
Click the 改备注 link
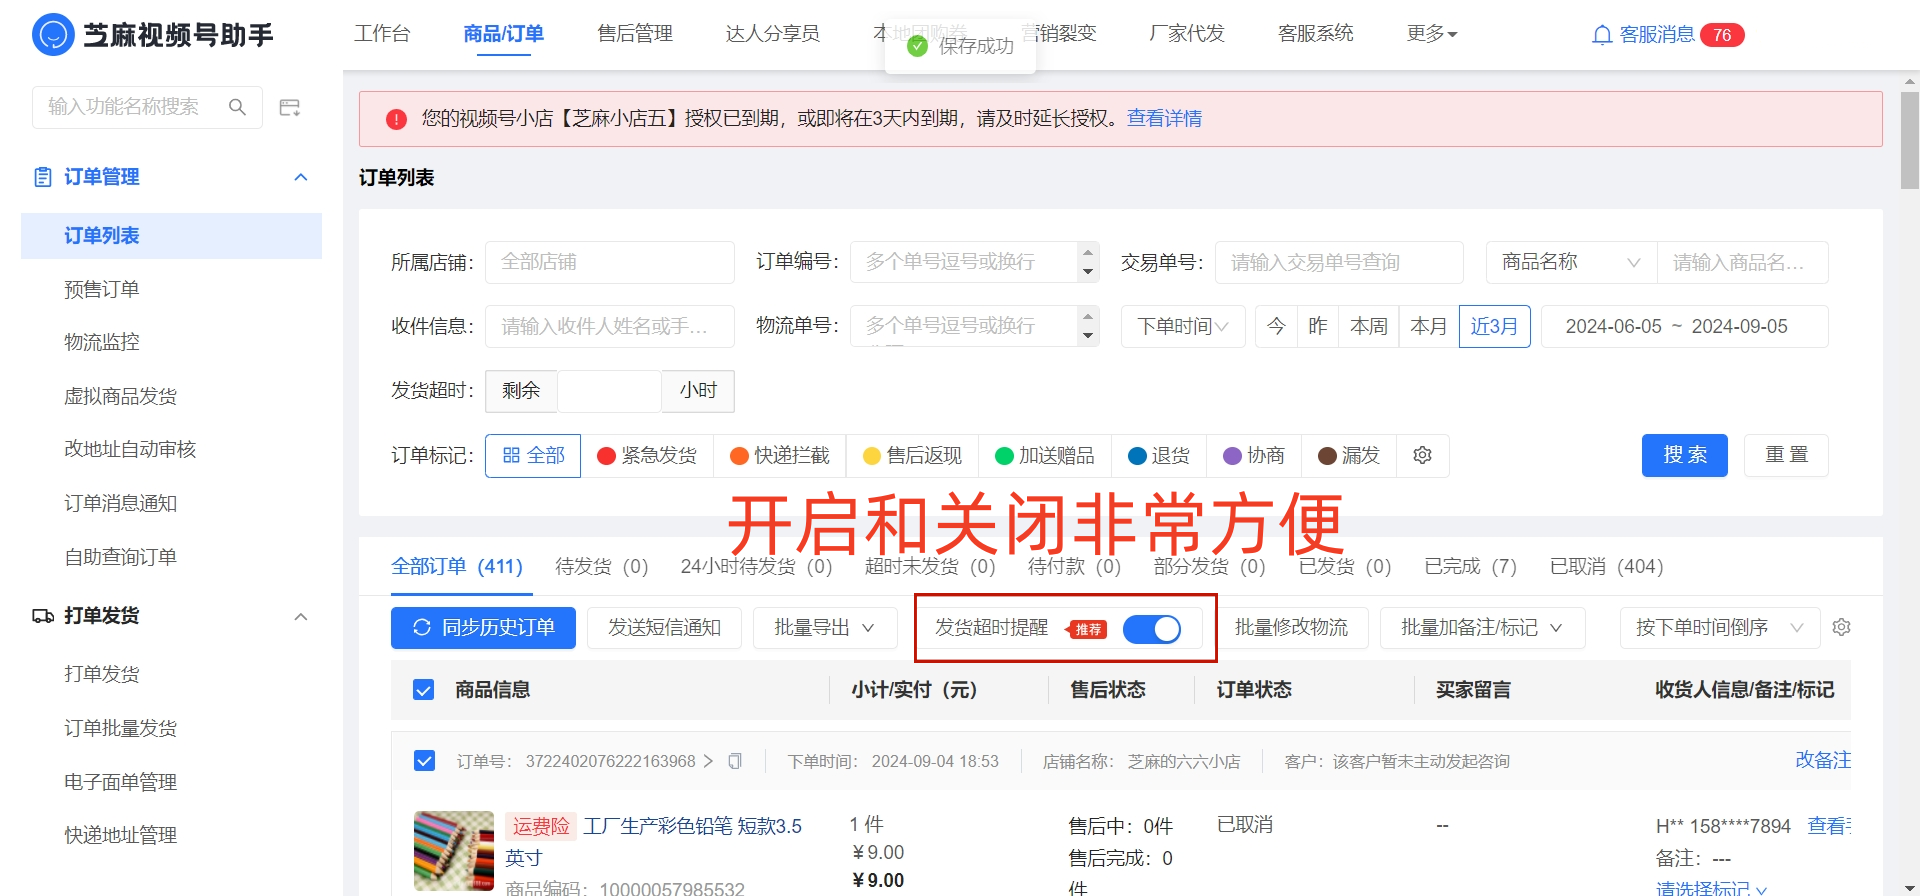(1823, 760)
